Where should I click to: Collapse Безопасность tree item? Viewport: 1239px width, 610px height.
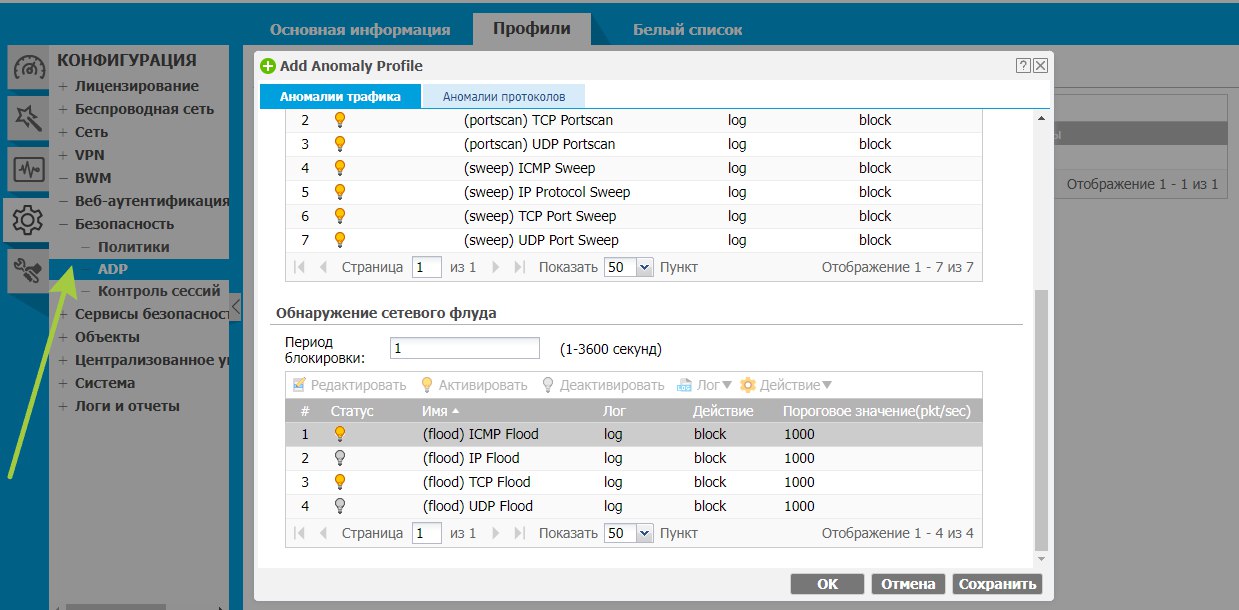pyautogui.click(x=63, y=224)
